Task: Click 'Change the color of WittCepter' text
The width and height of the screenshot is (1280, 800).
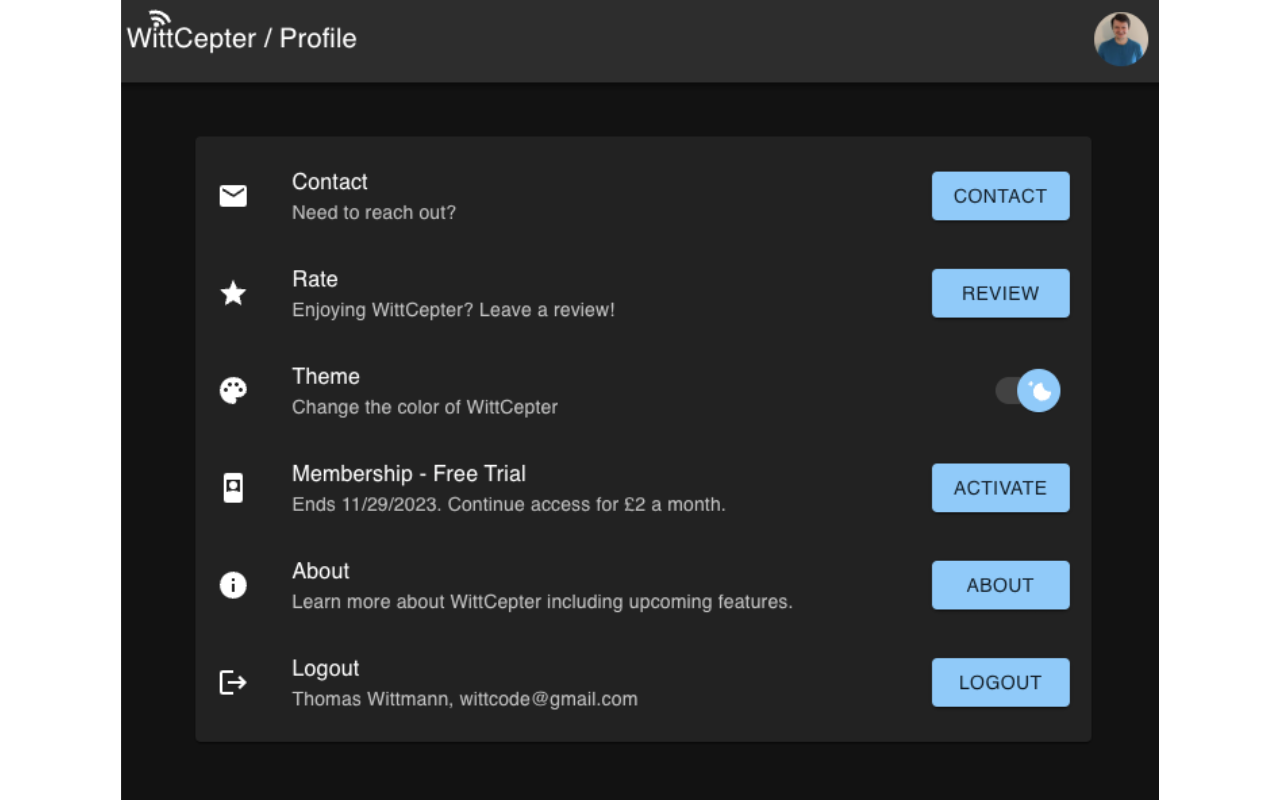Action: (425, 407)
